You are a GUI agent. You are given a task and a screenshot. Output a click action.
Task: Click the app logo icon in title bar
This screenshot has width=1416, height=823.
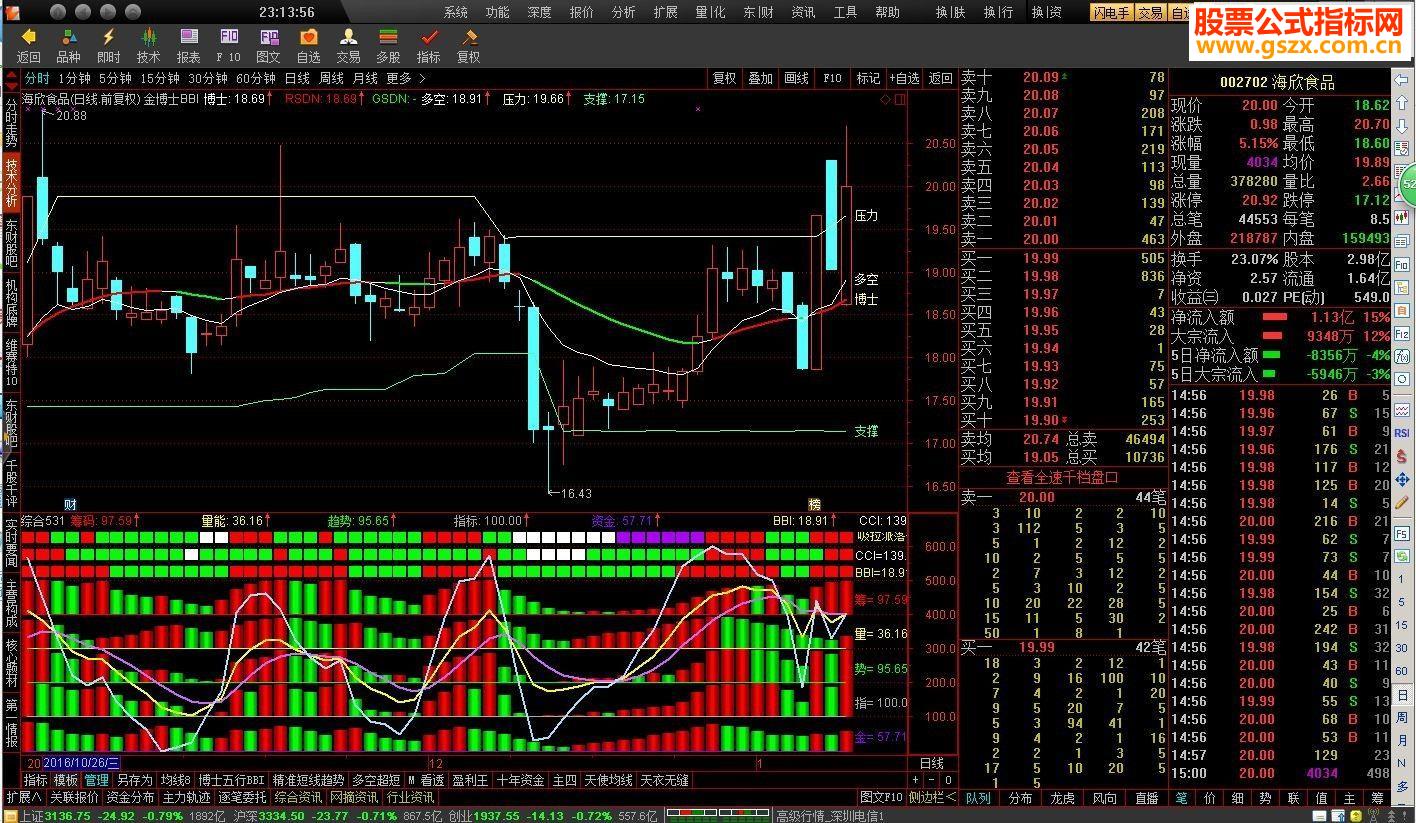click(14, 12)
